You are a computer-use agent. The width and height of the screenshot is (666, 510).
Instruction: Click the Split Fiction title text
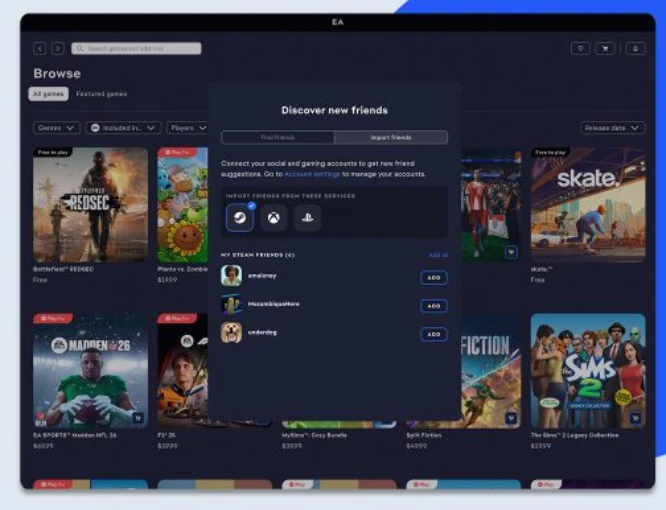pos(424,435)
